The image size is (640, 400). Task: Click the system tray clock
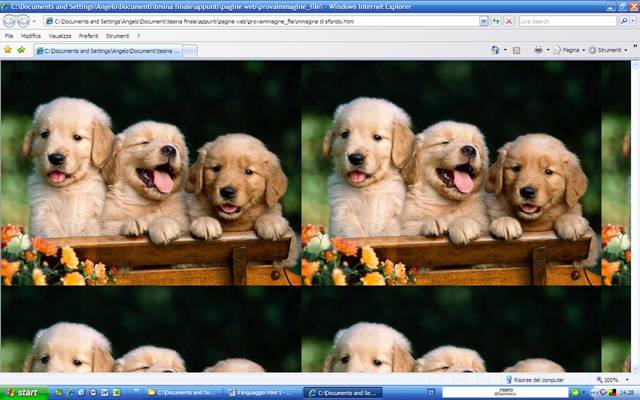click(626, 393)
